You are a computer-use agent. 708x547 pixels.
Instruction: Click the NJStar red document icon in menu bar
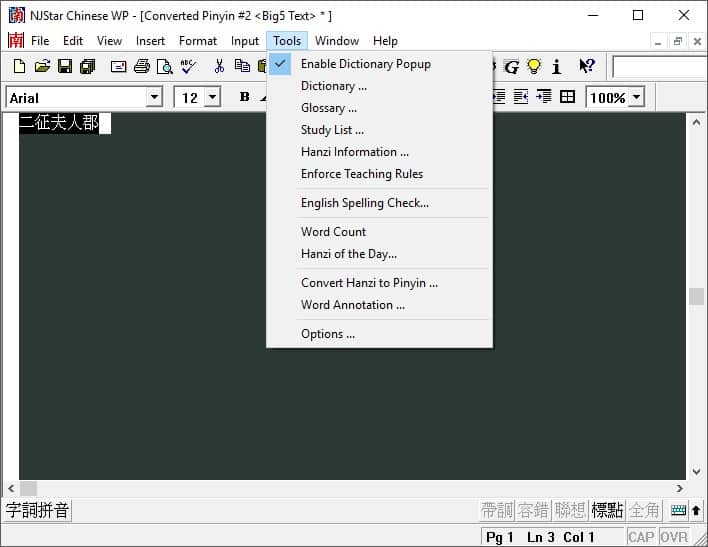[x=16, y=41]
